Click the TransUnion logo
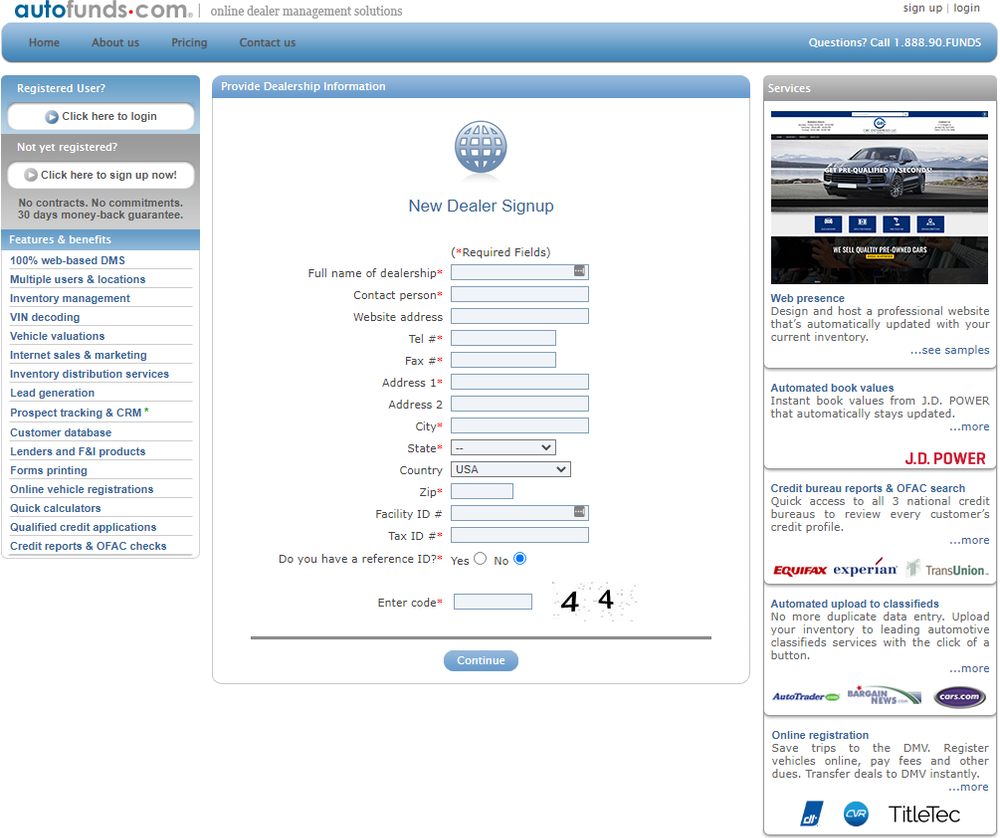 point(948,569)
